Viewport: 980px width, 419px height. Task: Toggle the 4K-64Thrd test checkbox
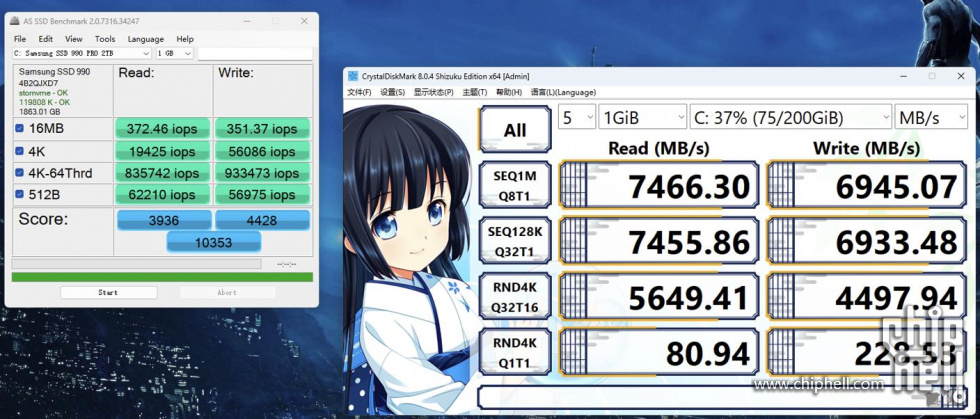pos(19,173)
